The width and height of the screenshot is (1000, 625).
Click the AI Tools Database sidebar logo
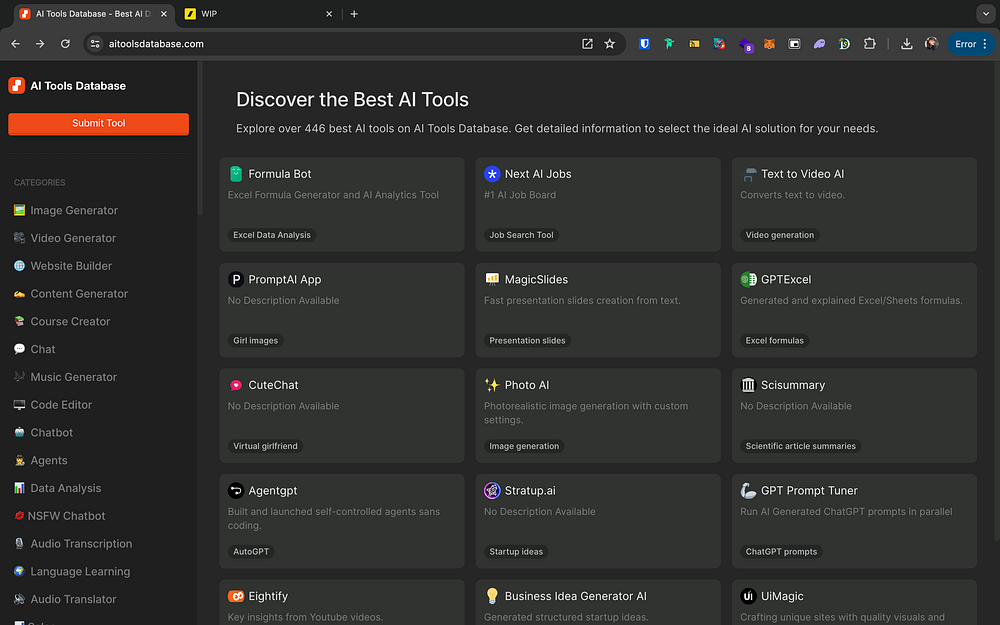16,86
